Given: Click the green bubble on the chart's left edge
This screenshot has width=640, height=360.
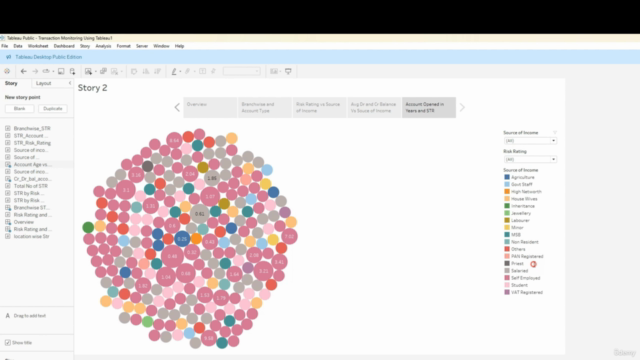Looking at the screenshot, I should tap(88, 227).
